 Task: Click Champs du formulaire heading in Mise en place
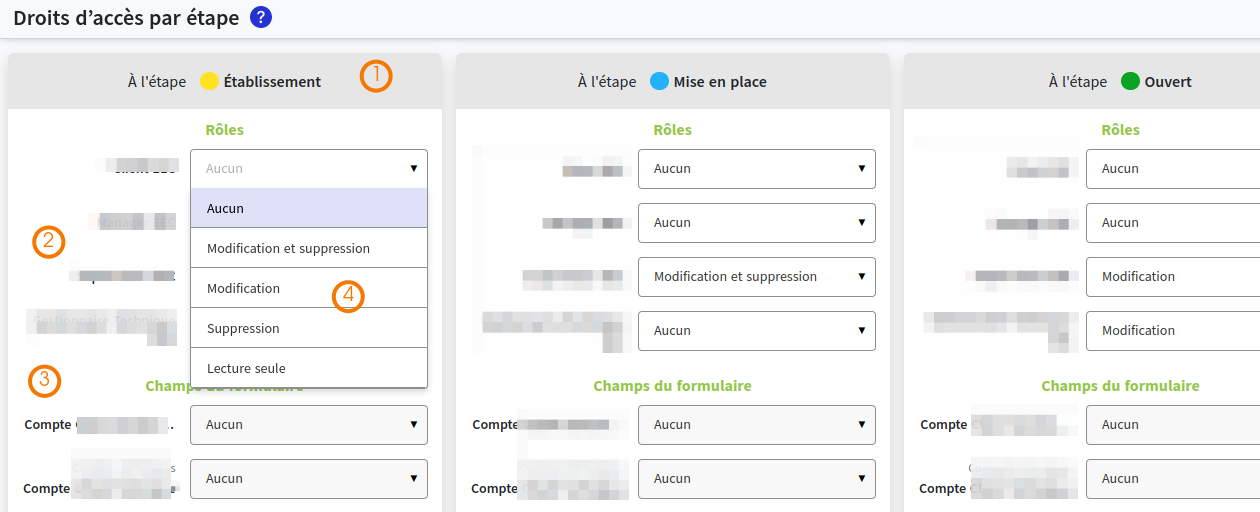tap(672, 386)
